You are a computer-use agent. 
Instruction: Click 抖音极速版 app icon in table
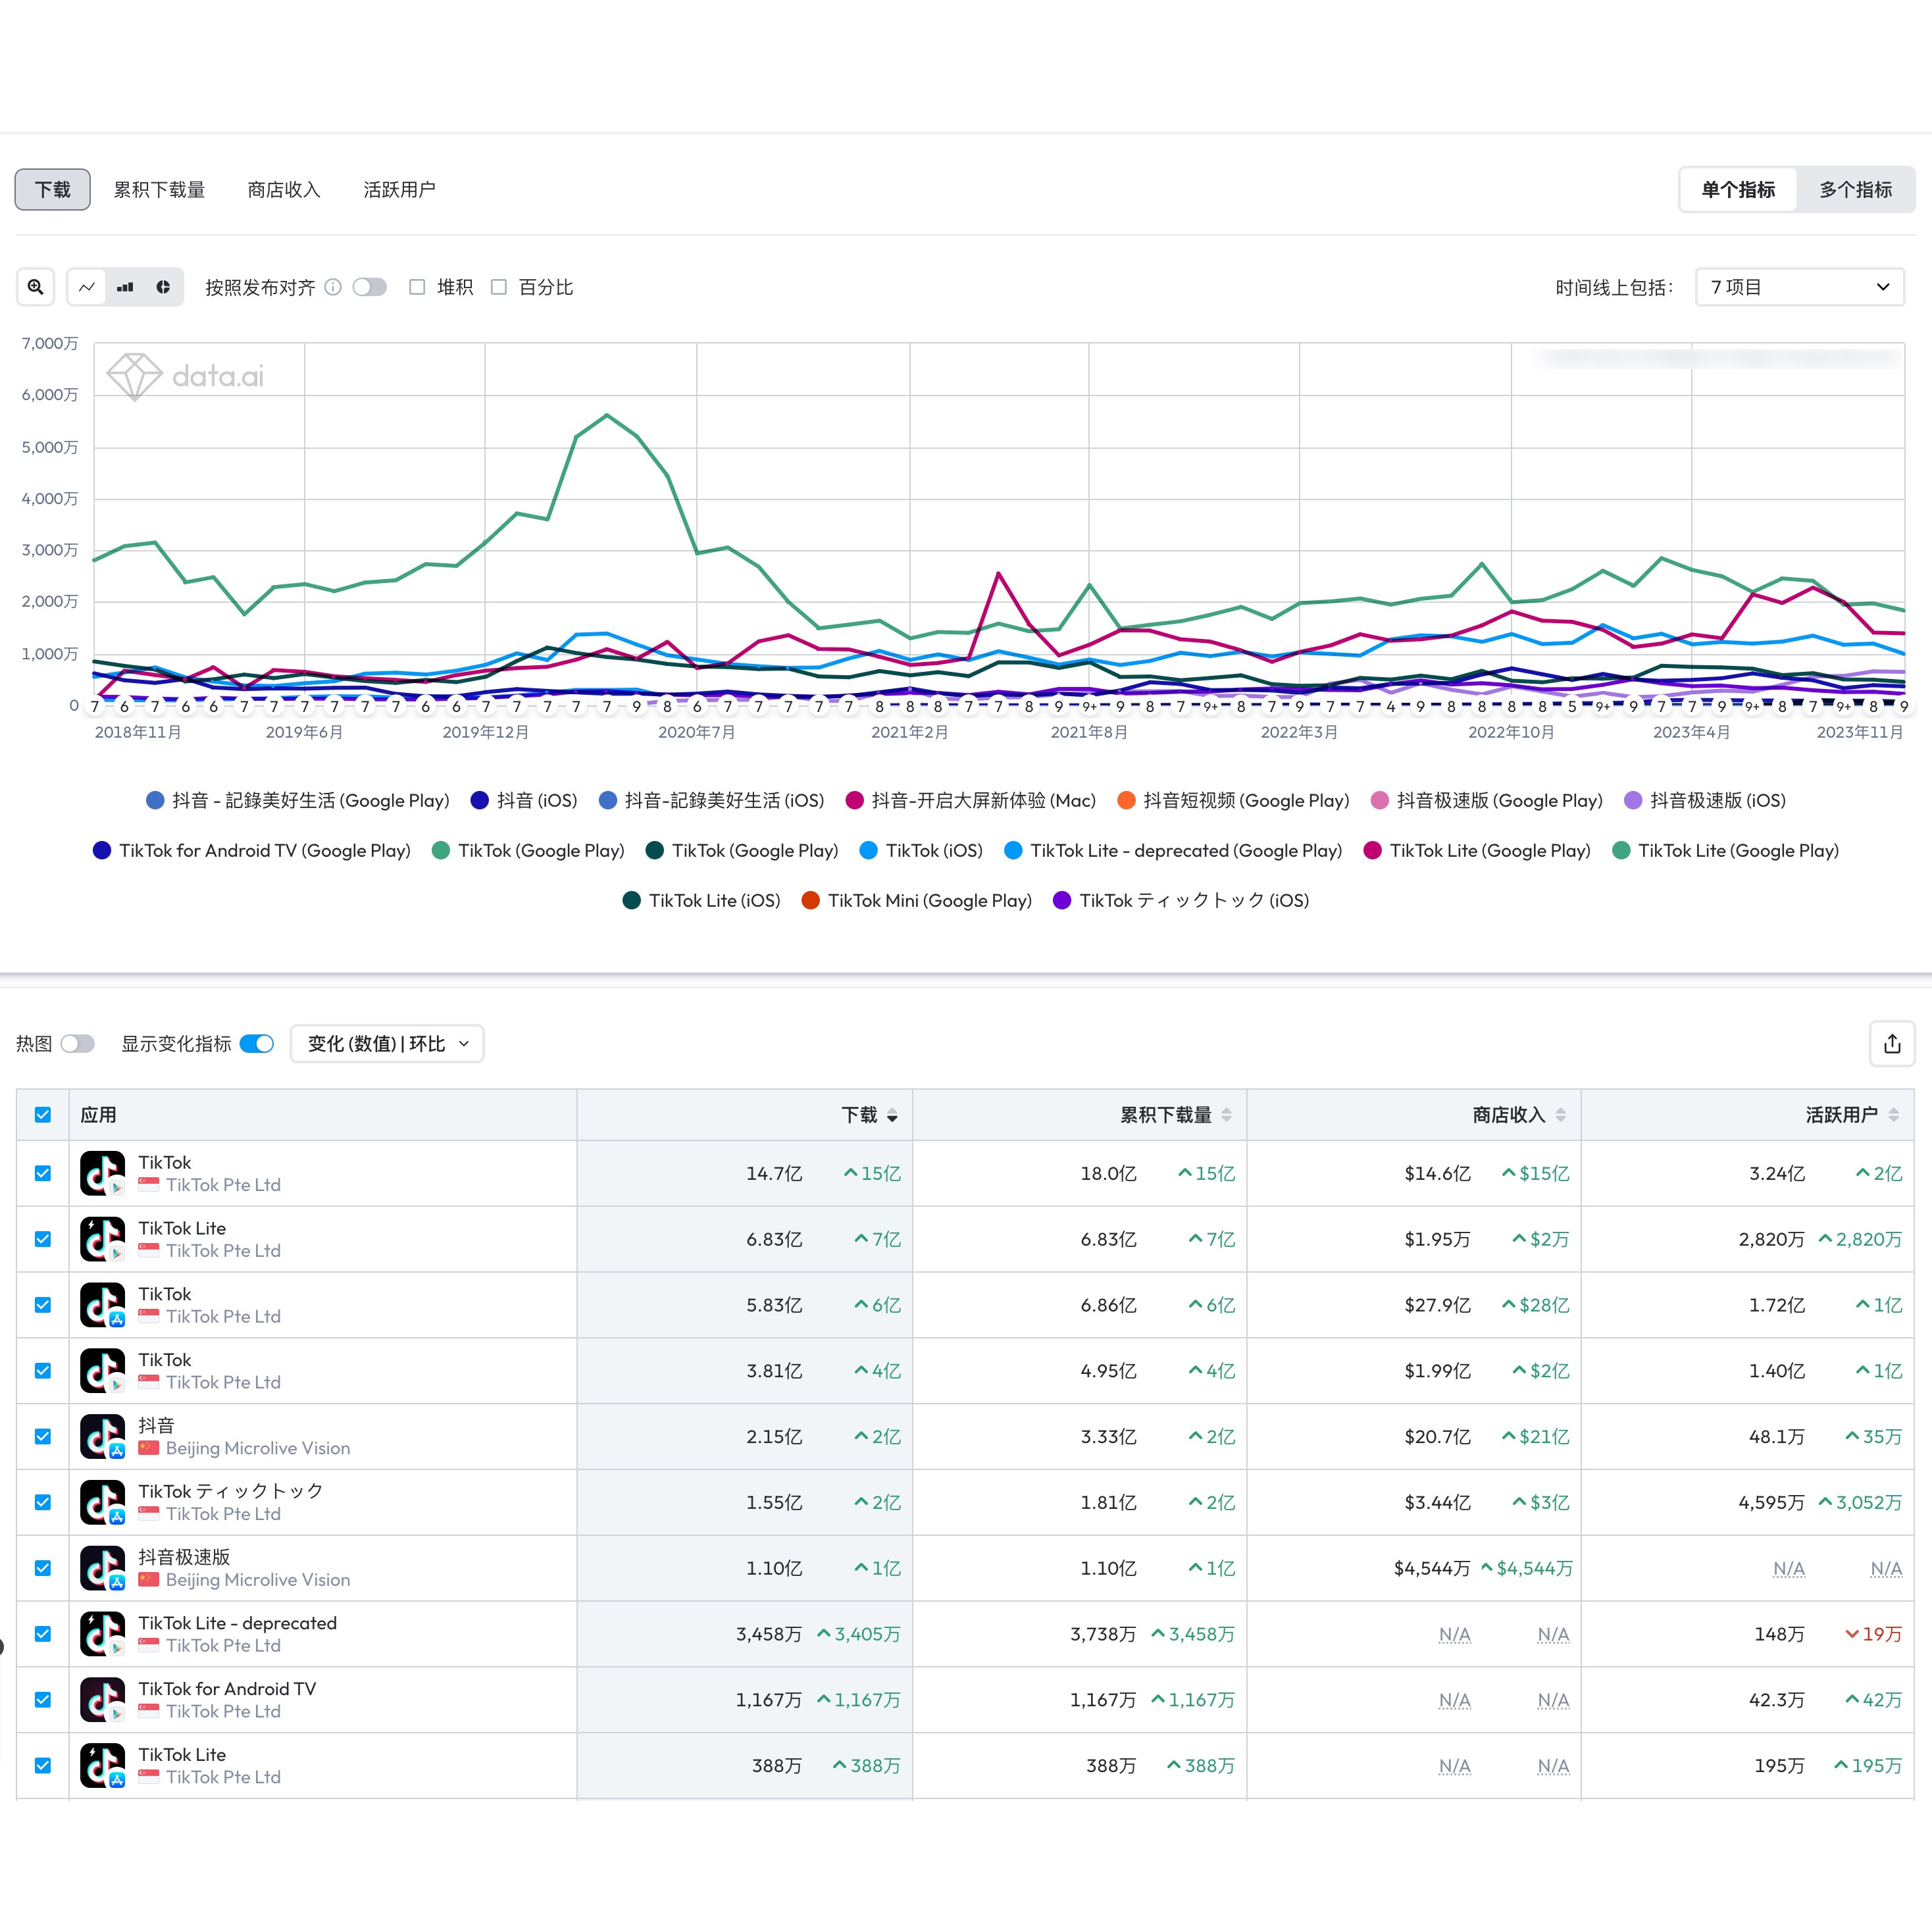tap(103, 1568)
